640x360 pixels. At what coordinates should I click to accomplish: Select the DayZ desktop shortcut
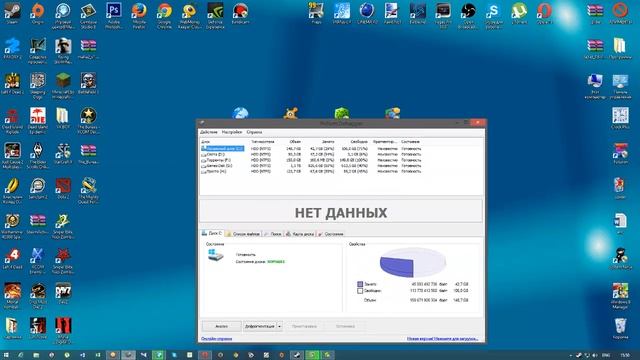pyautogui.click(x=63, y=293)
